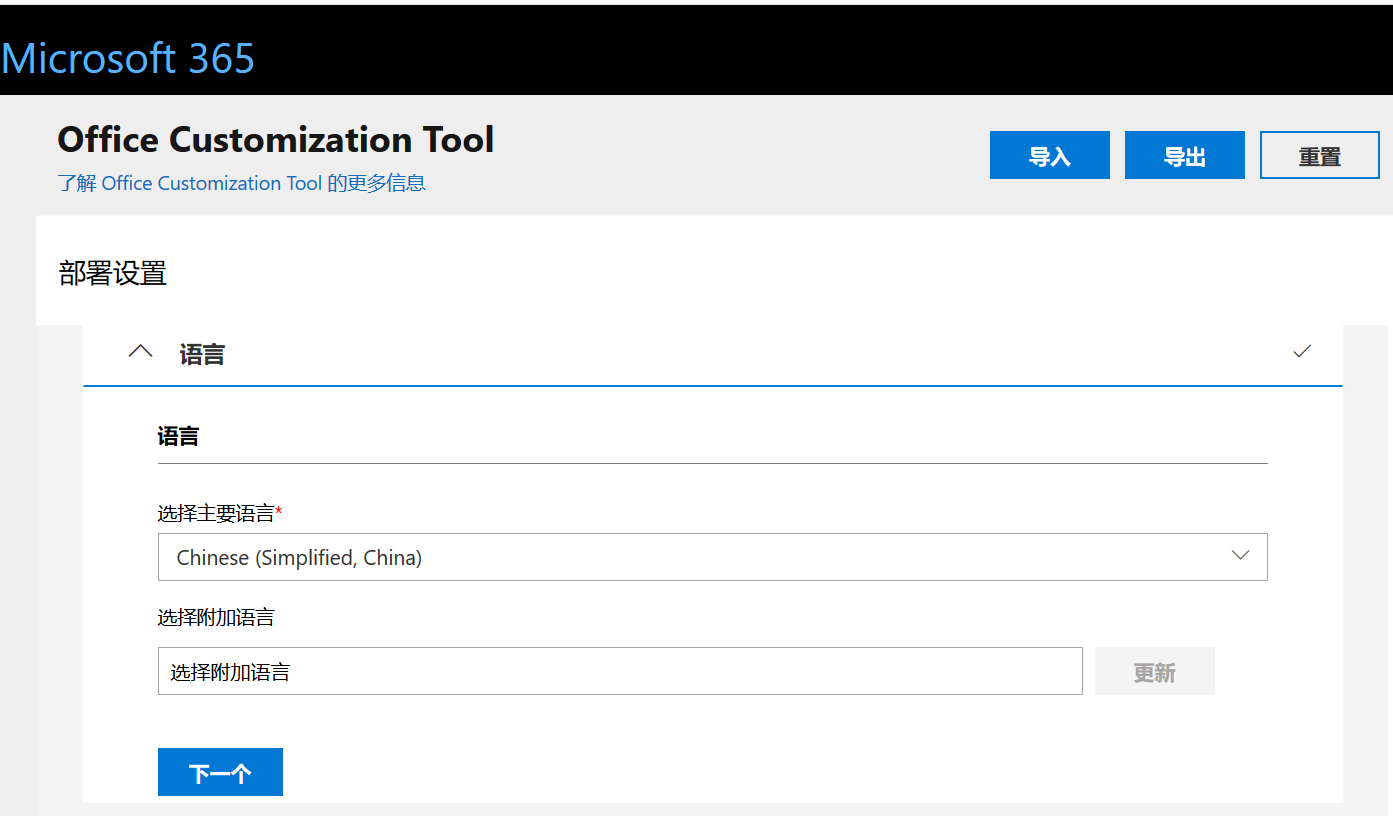
Task: Click the 语言 section header title
Action: (202, 354)
